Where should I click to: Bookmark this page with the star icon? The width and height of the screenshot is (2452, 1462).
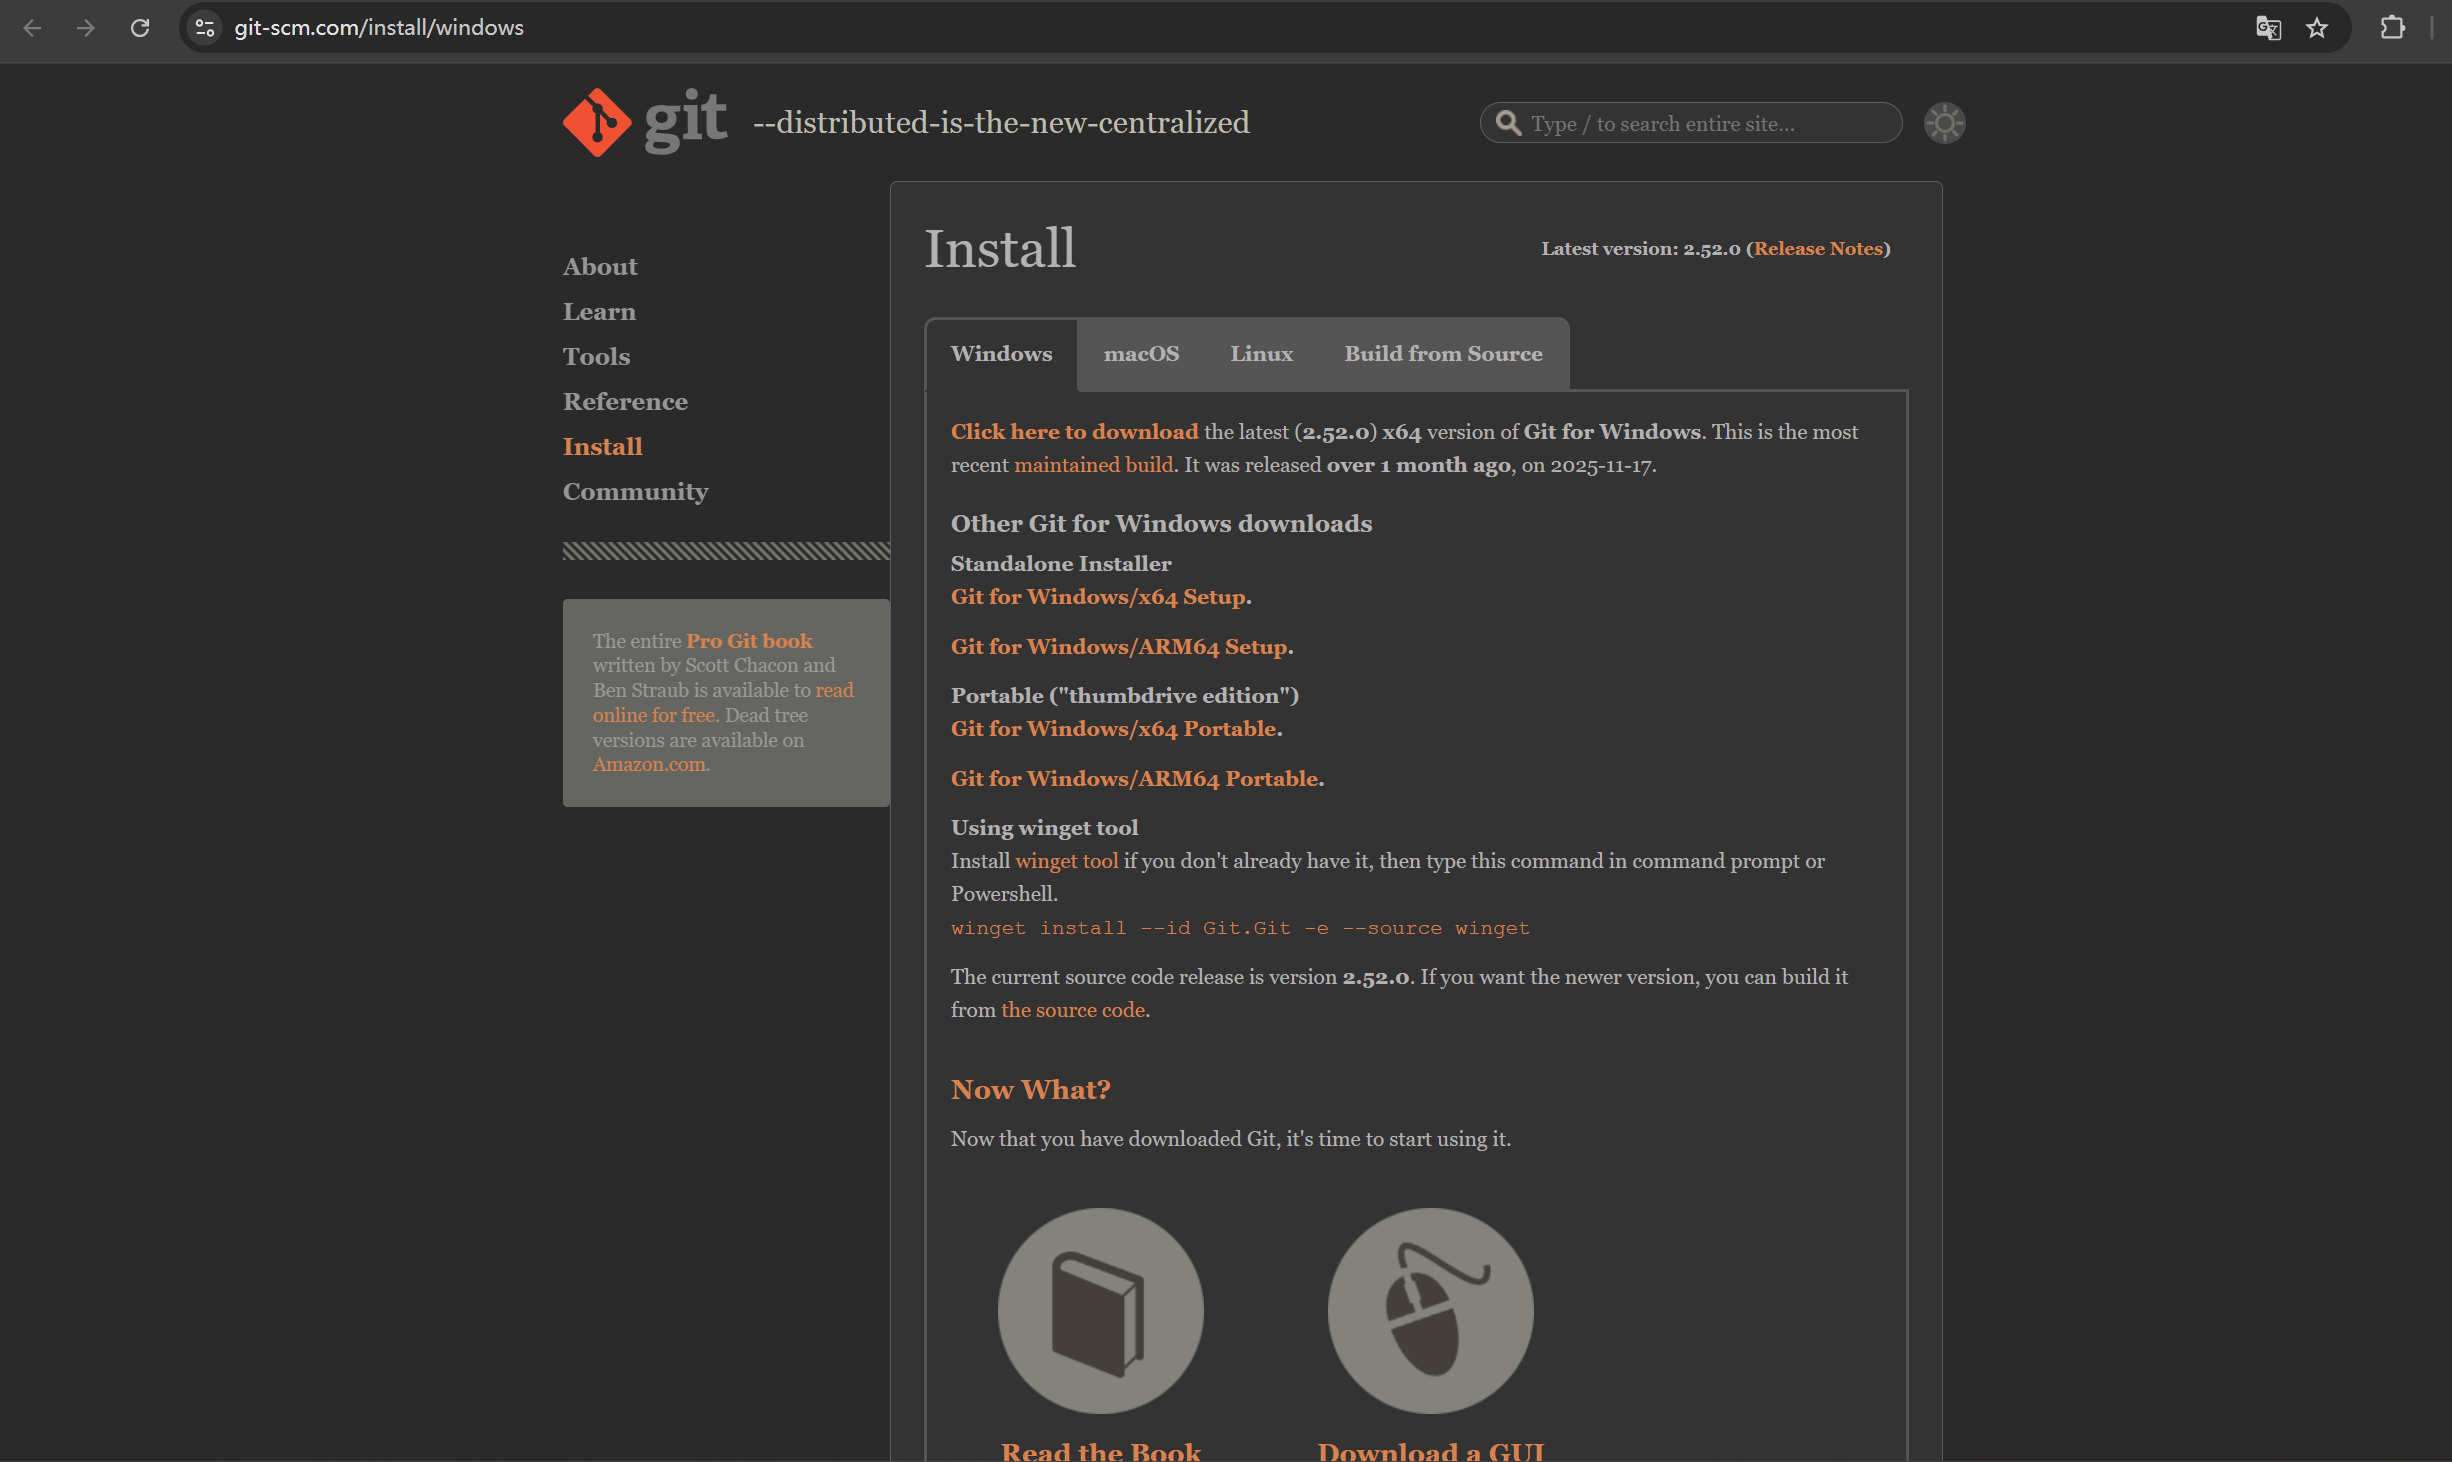coord(2318,28)
